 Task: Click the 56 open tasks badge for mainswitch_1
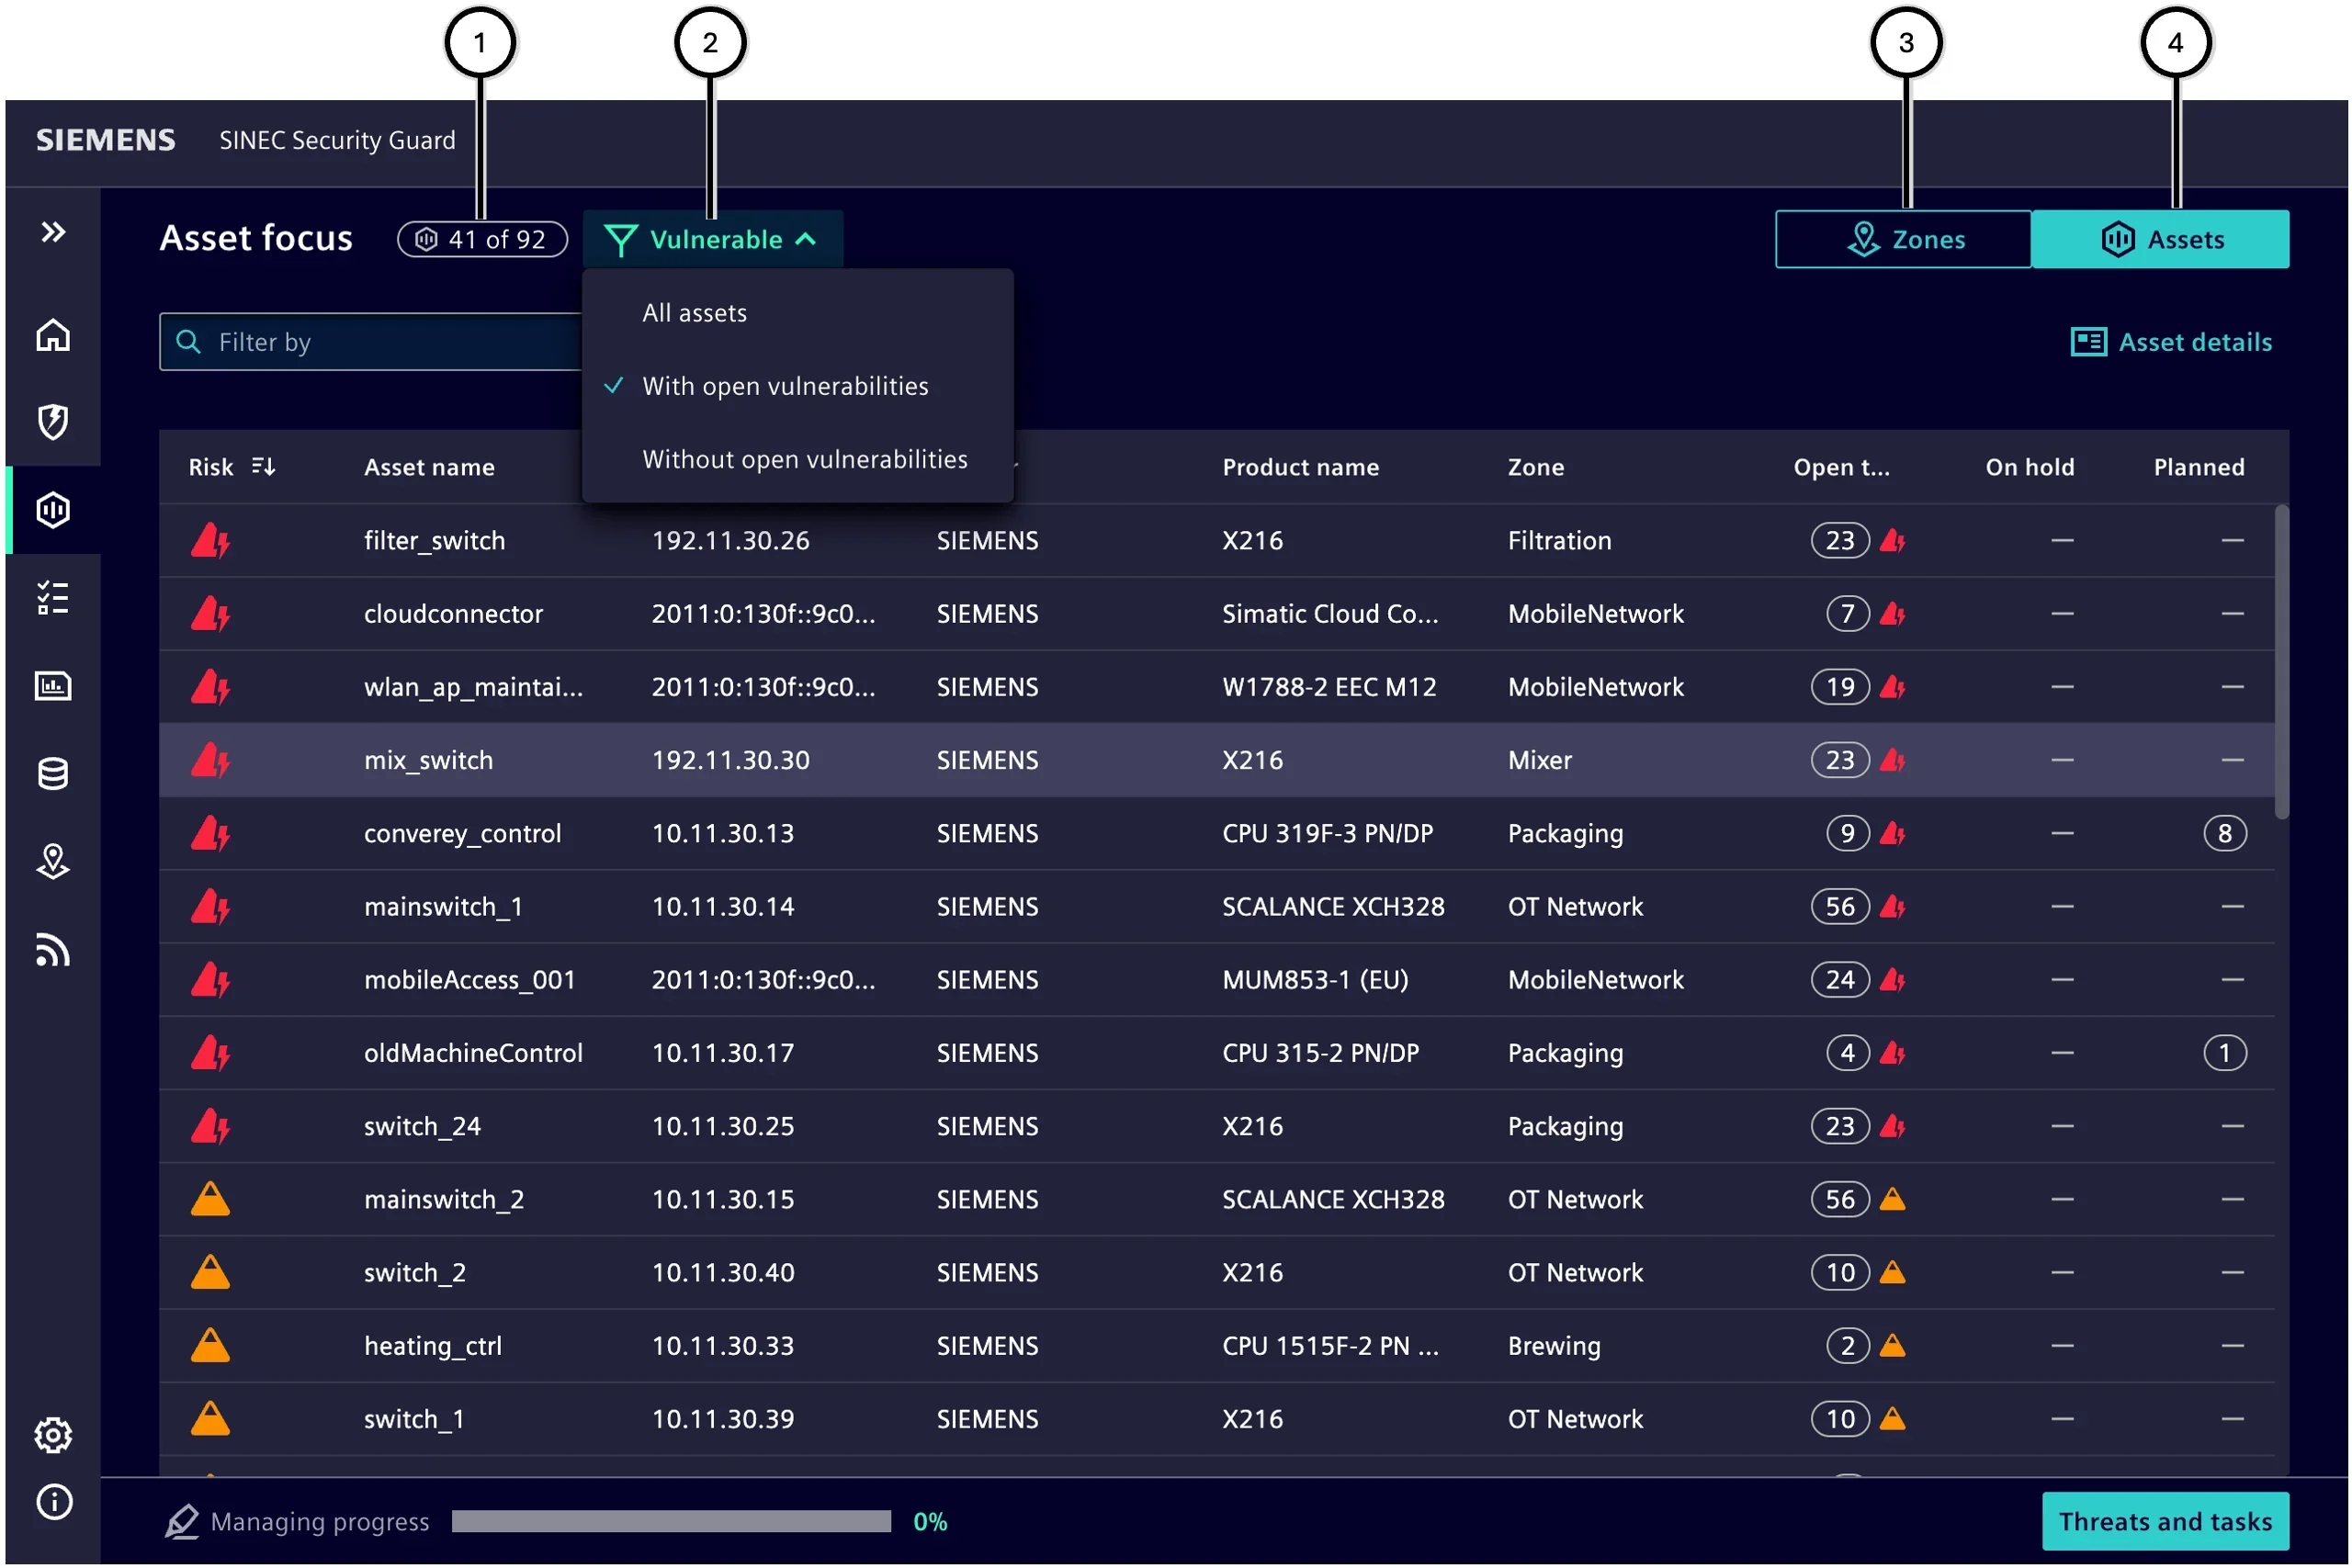(1840, 907)
